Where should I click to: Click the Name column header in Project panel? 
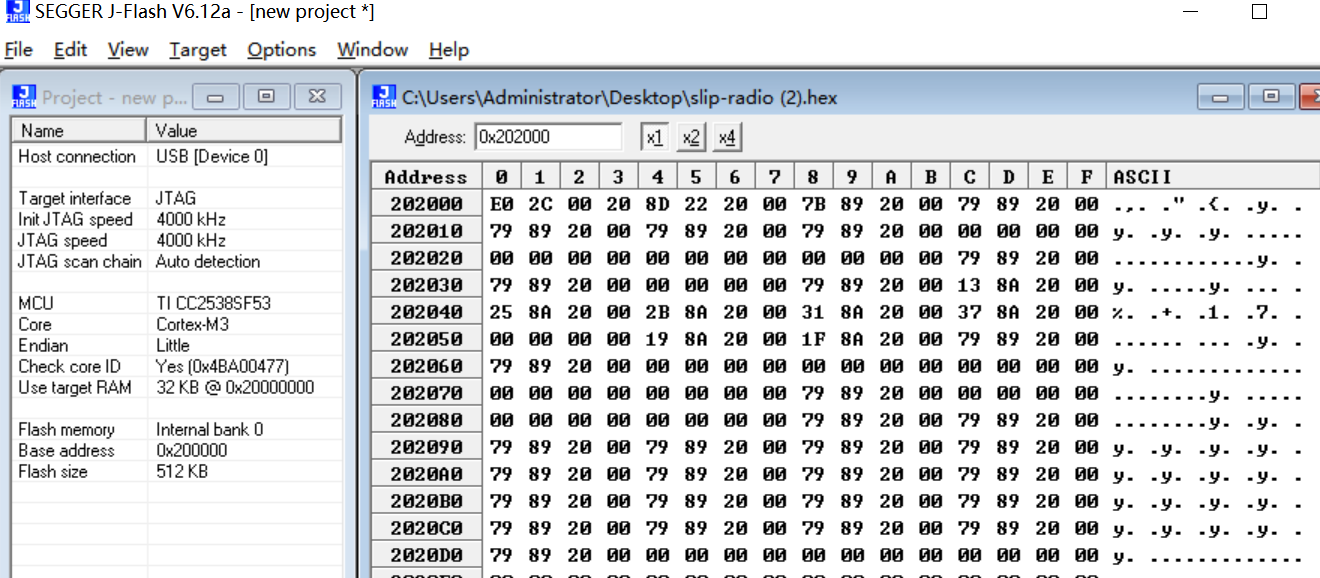[80, 130]
